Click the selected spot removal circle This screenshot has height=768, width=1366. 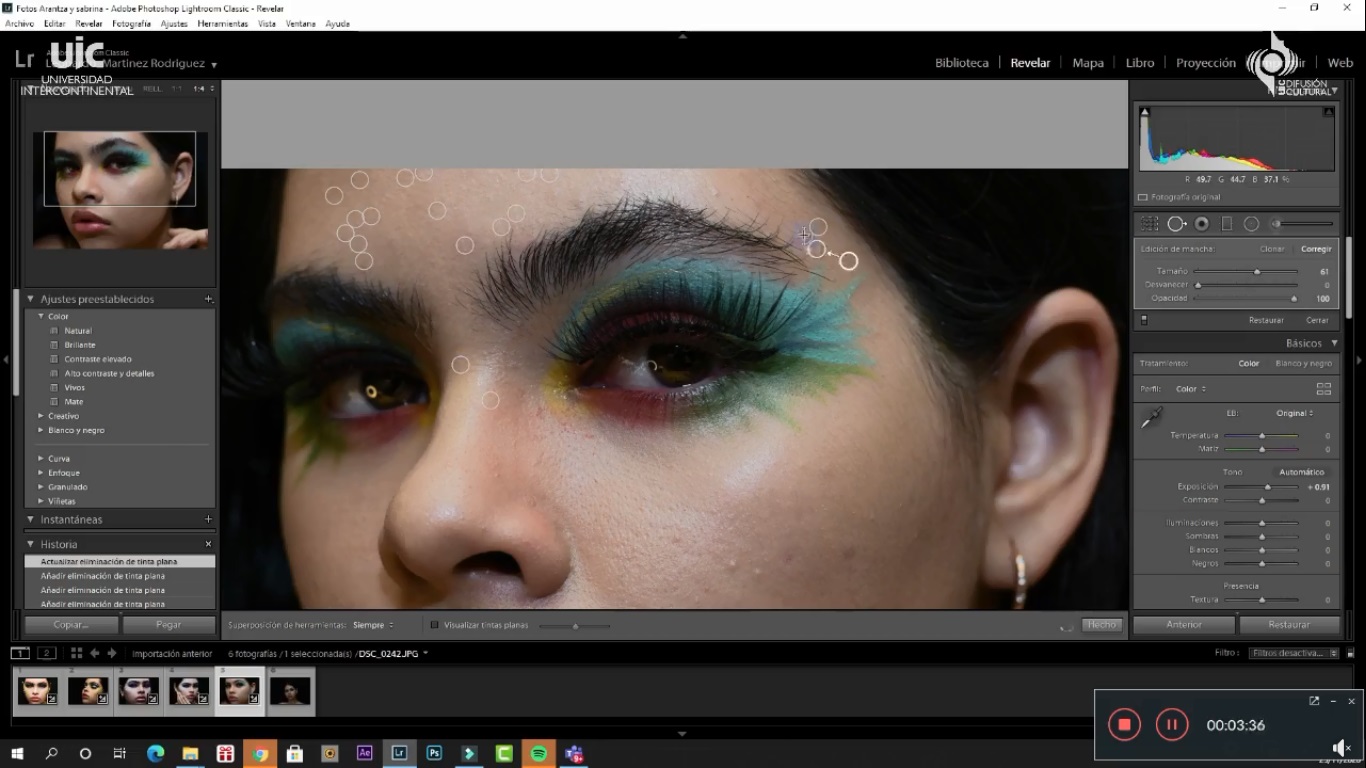[848, 261]
